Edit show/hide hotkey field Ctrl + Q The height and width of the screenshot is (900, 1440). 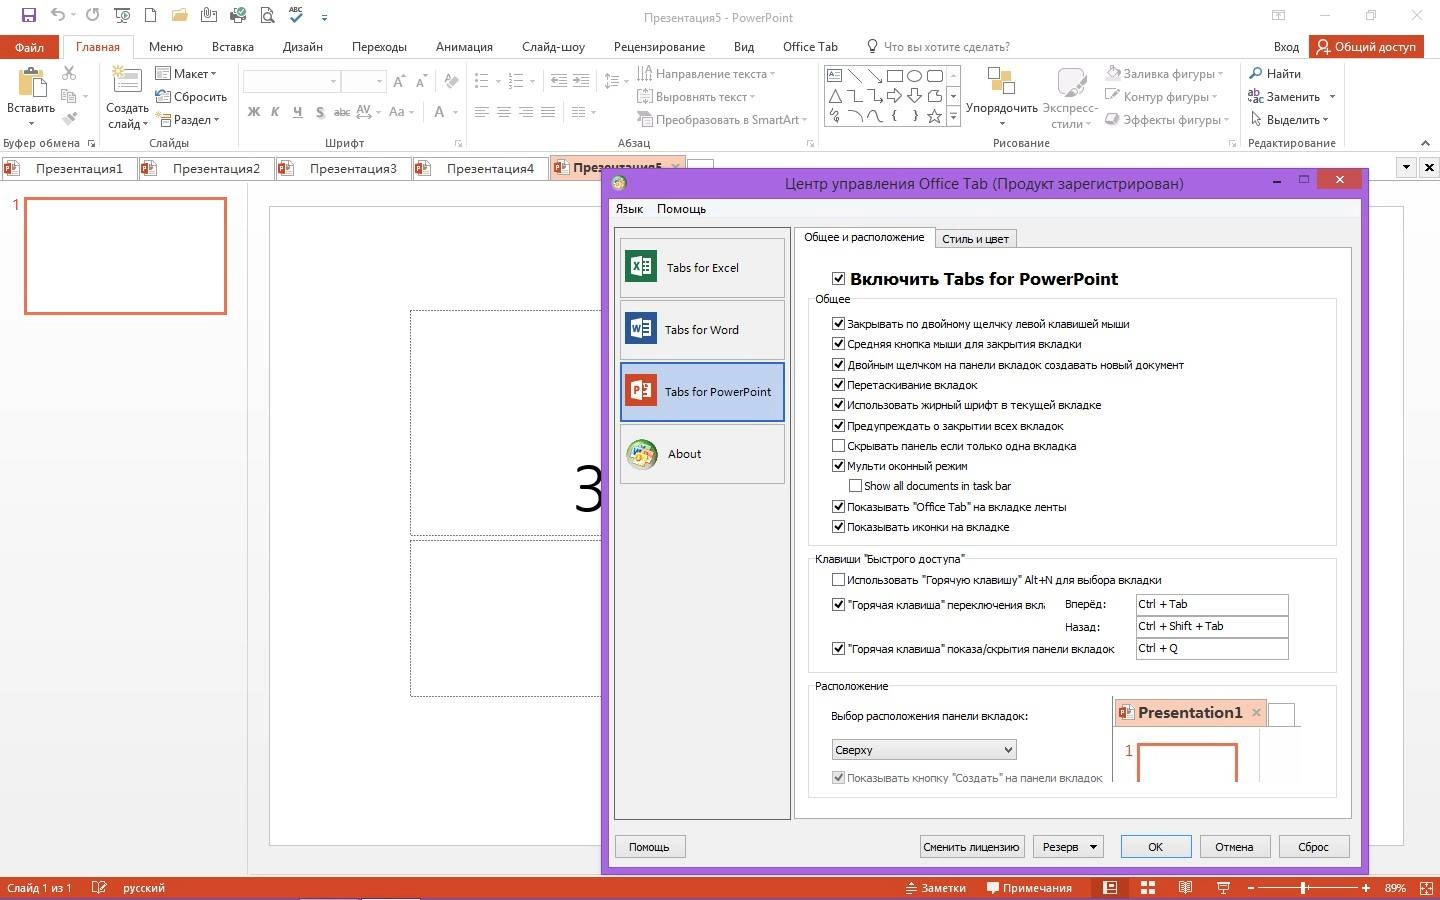coord(1212,648)
